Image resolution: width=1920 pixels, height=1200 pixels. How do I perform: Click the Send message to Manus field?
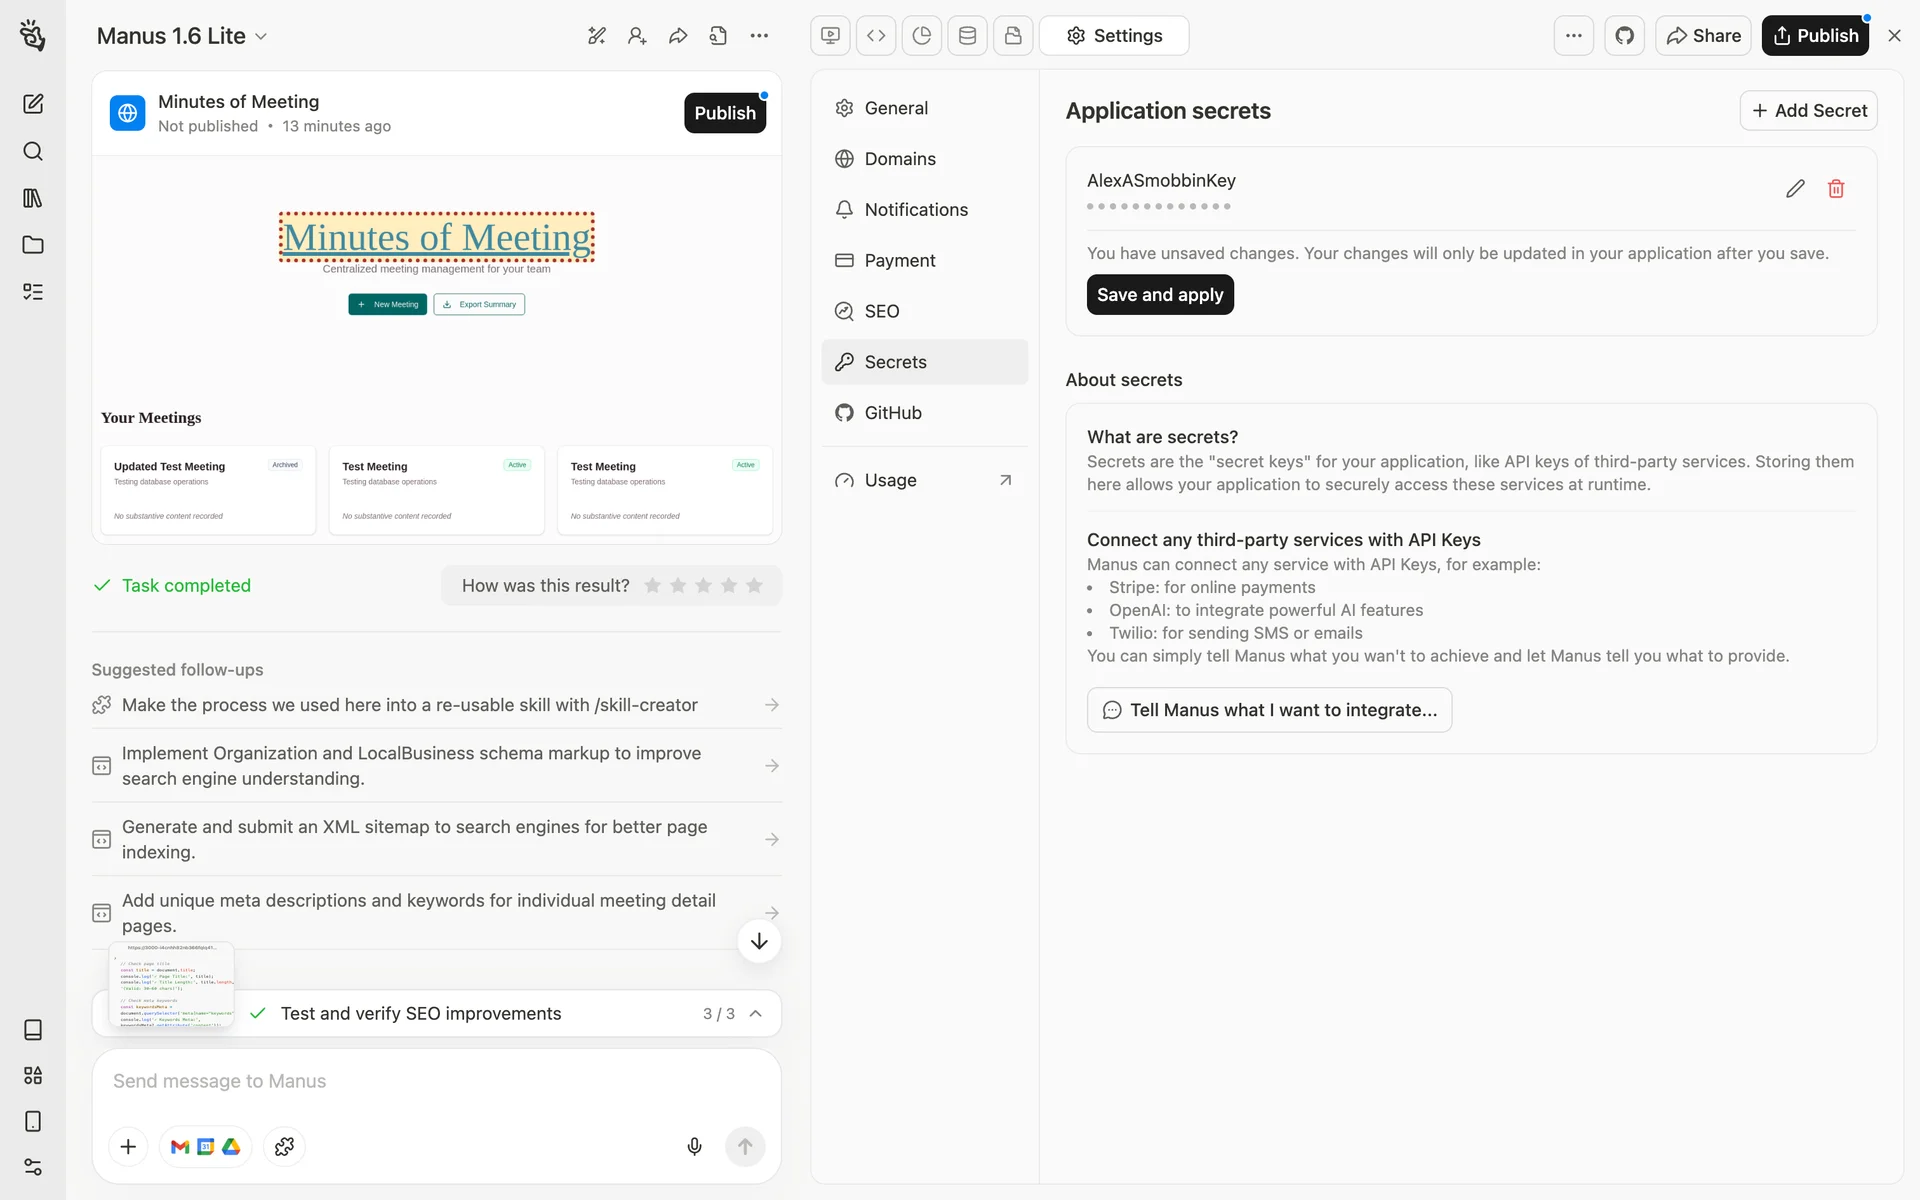click(436, 1081)
